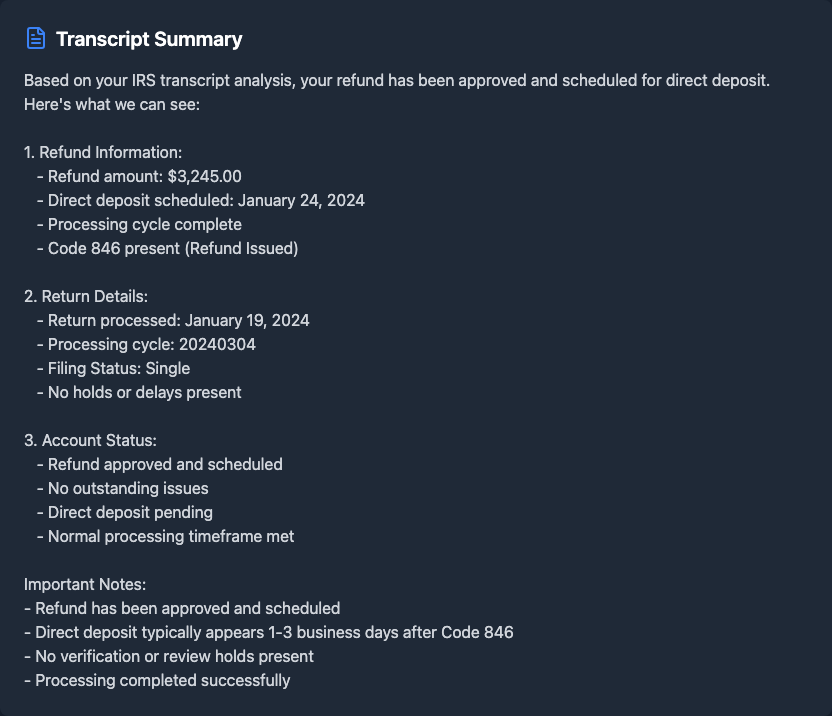Select the Normal processing timeframe met line
The image size is (832, 716).
(x=171, y=536)
